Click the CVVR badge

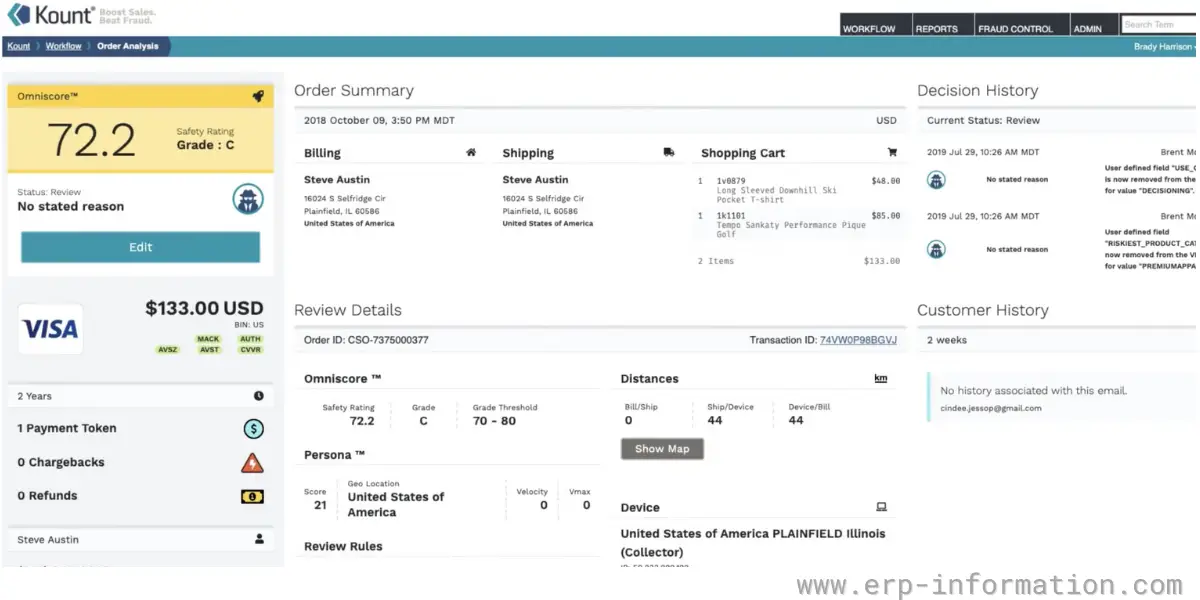point(250,350)
